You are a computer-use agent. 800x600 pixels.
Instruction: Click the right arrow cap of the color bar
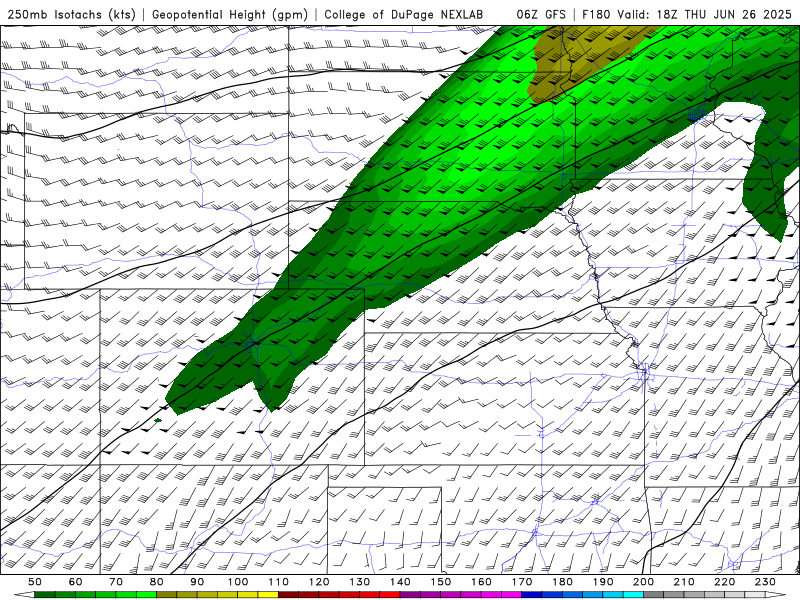(776, 594)
